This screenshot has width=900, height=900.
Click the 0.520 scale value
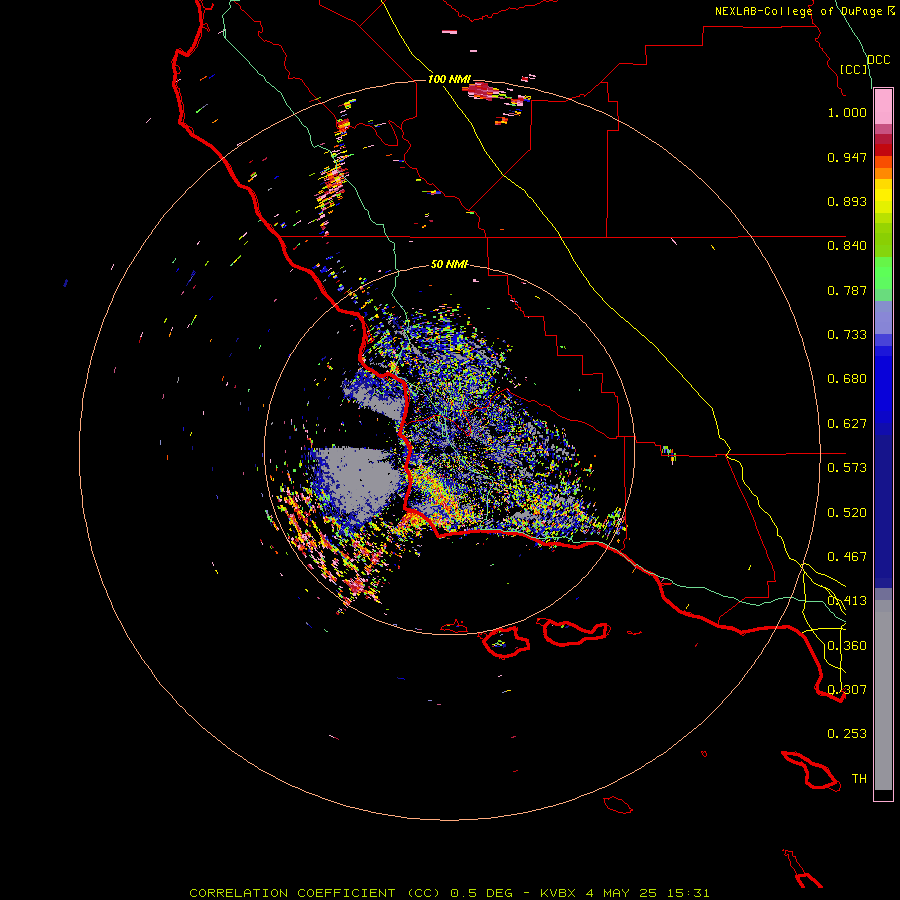click(847, 513)
